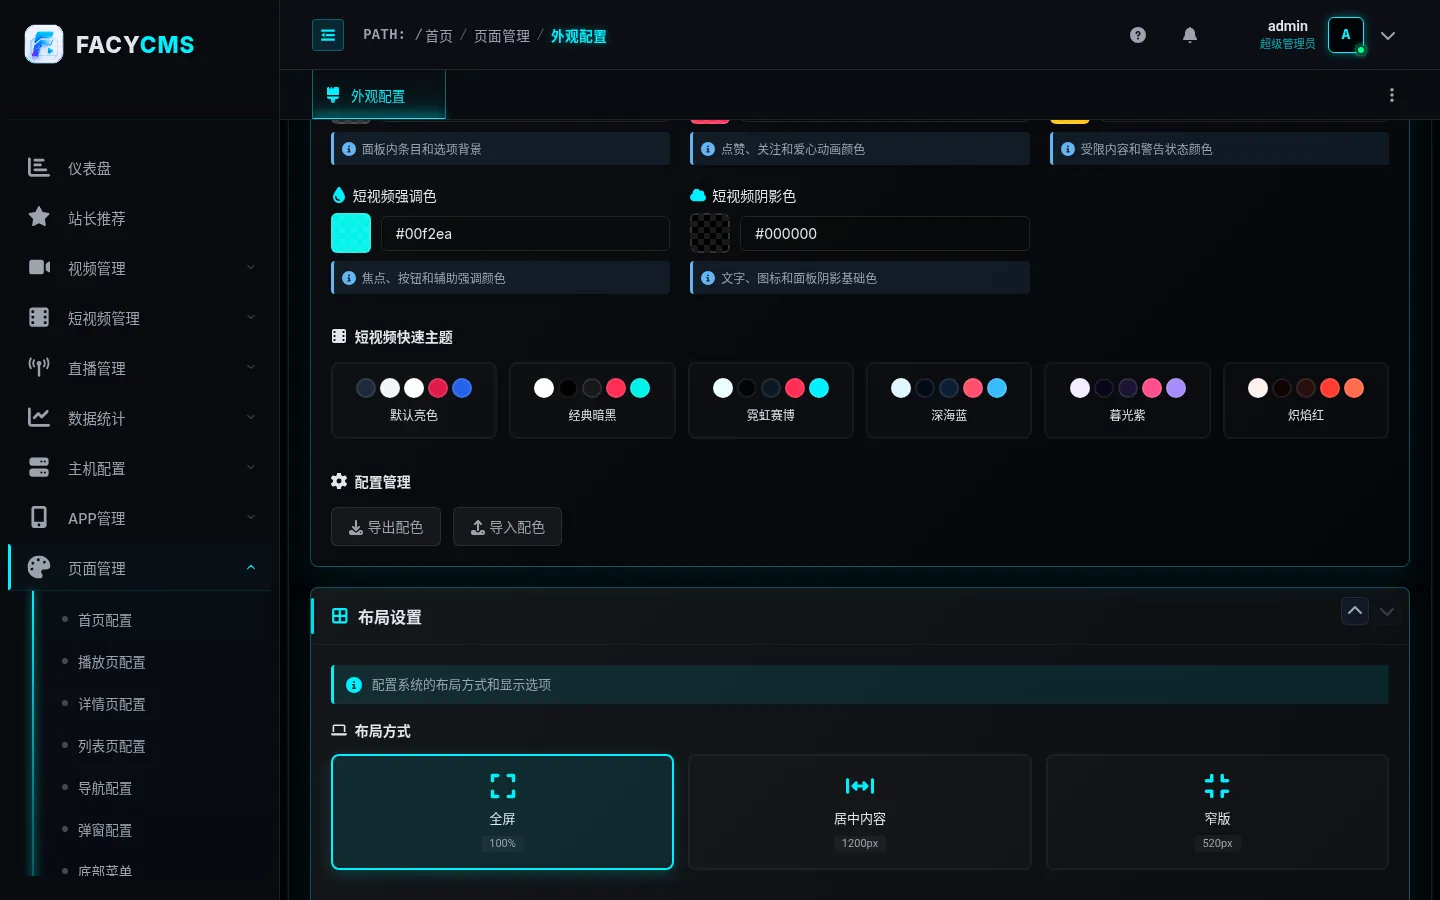Expand the 直播管理 submenu
1440x900 pixels.
coord(140,368)
